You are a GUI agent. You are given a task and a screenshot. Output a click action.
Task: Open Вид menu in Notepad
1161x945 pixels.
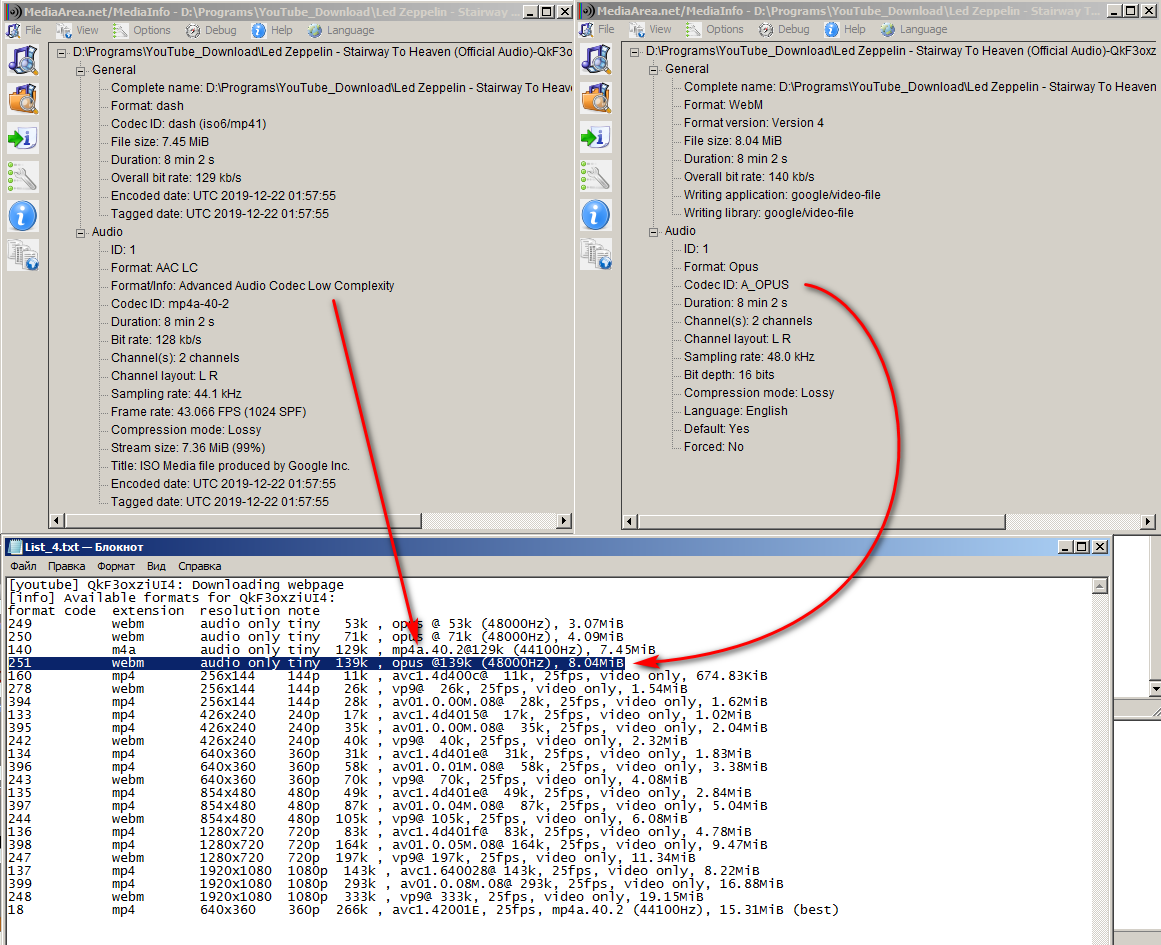(x=156, y=566)
